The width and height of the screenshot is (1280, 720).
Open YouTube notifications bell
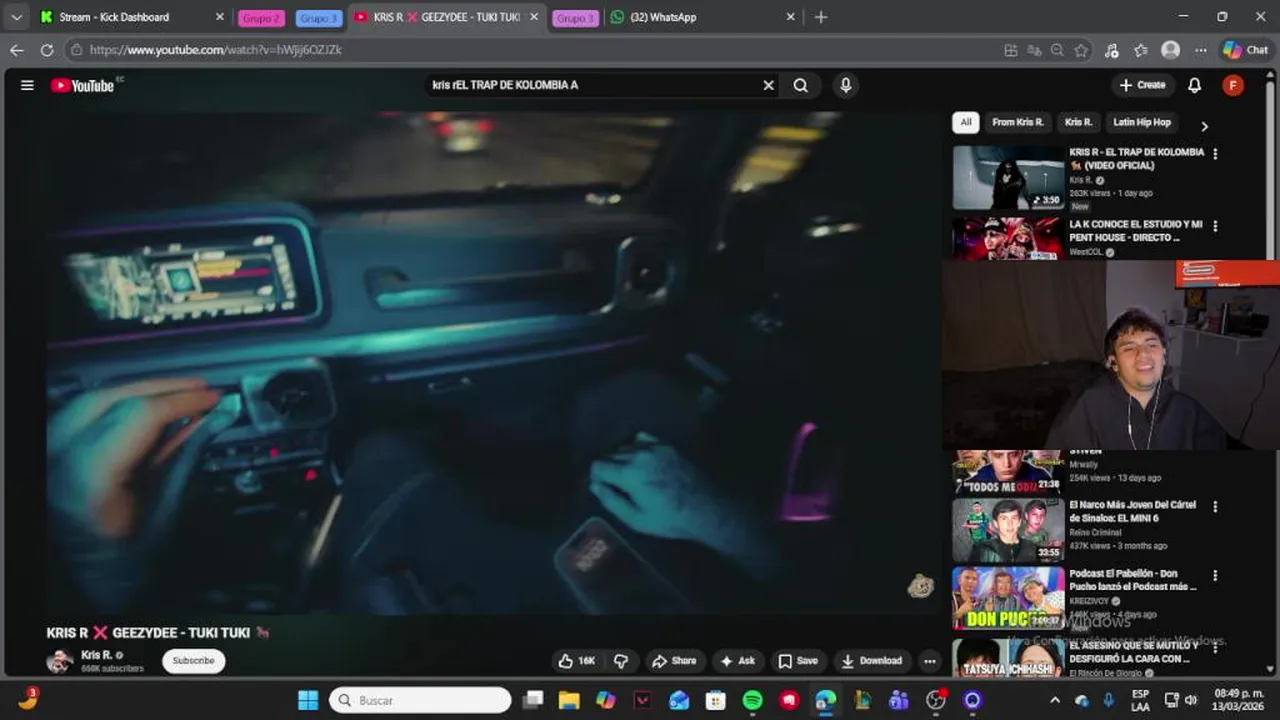1194,85
